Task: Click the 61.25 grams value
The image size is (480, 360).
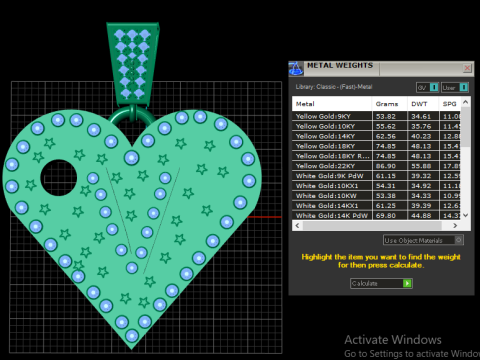Action: [x=386, y=206]
